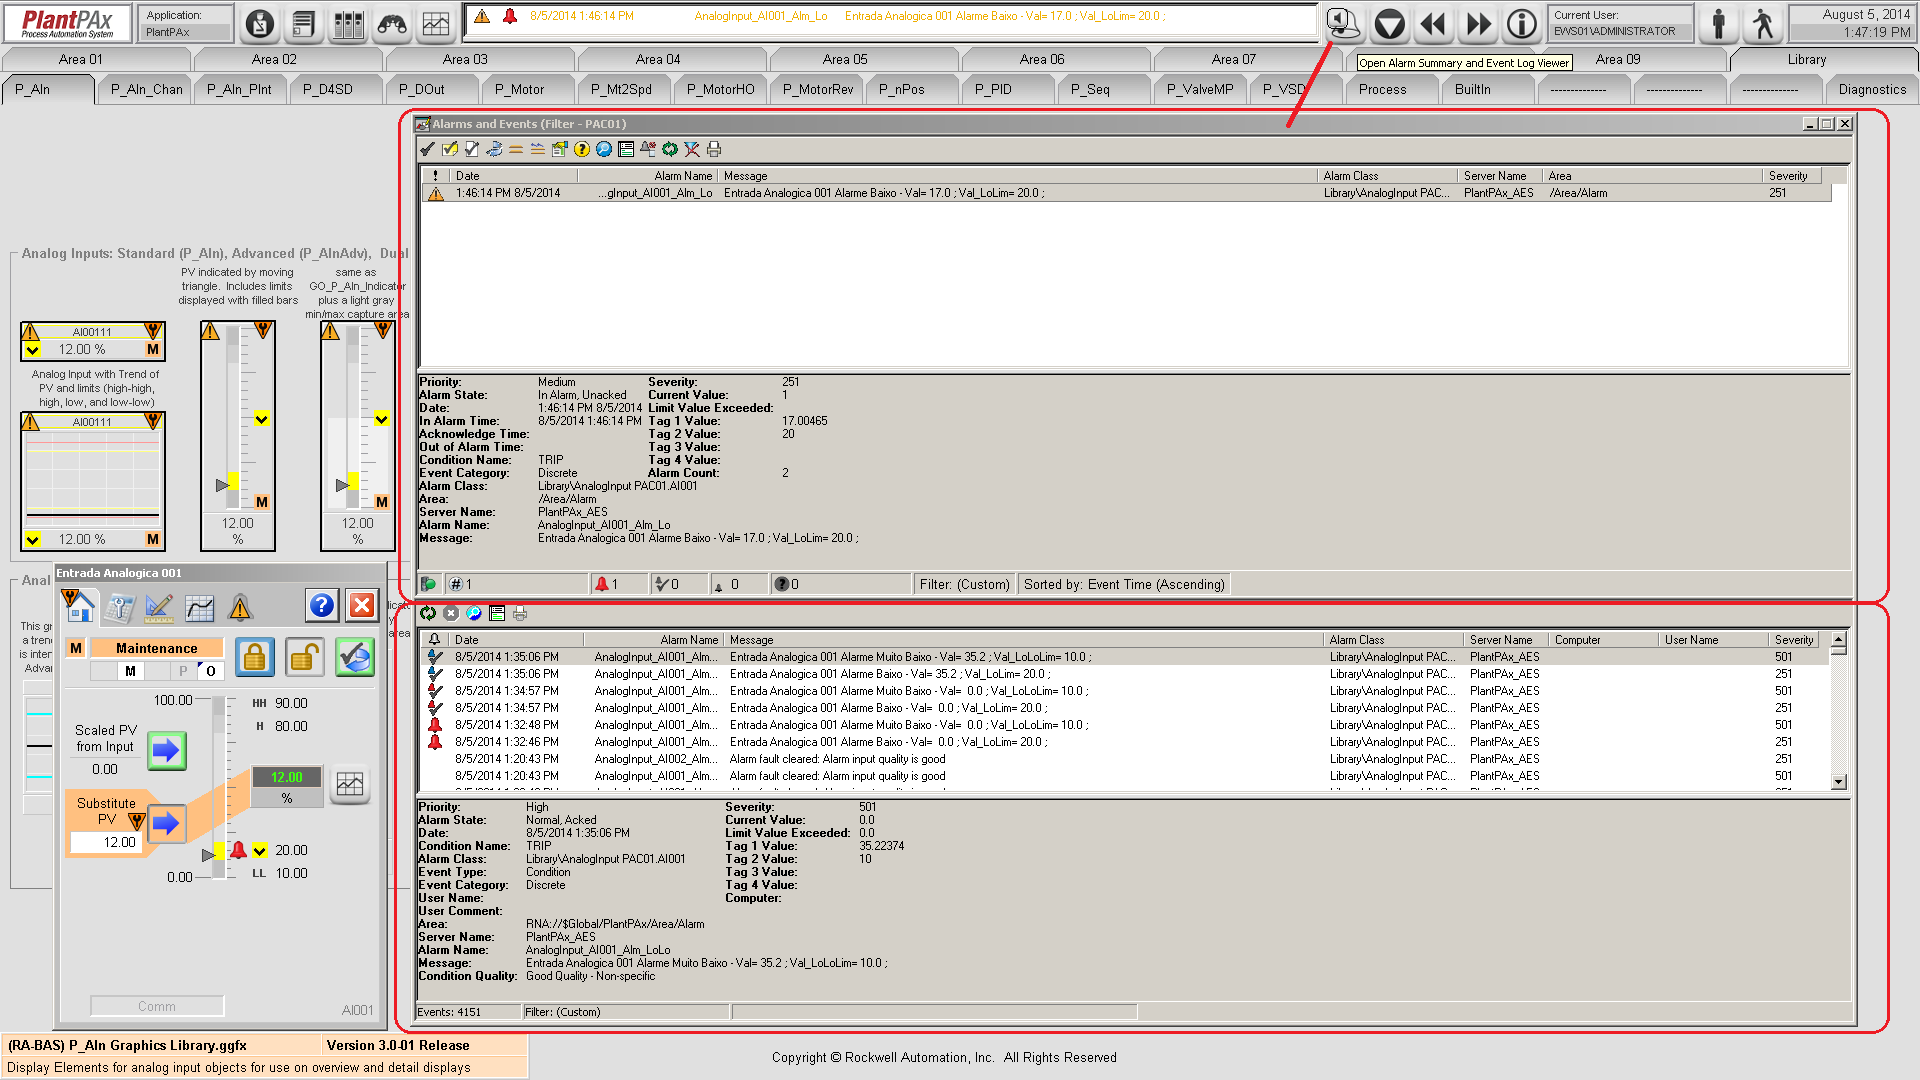Sort alarm summary by Alarm Class column
This screenshot has width=1920, height=1080.
1386,176
